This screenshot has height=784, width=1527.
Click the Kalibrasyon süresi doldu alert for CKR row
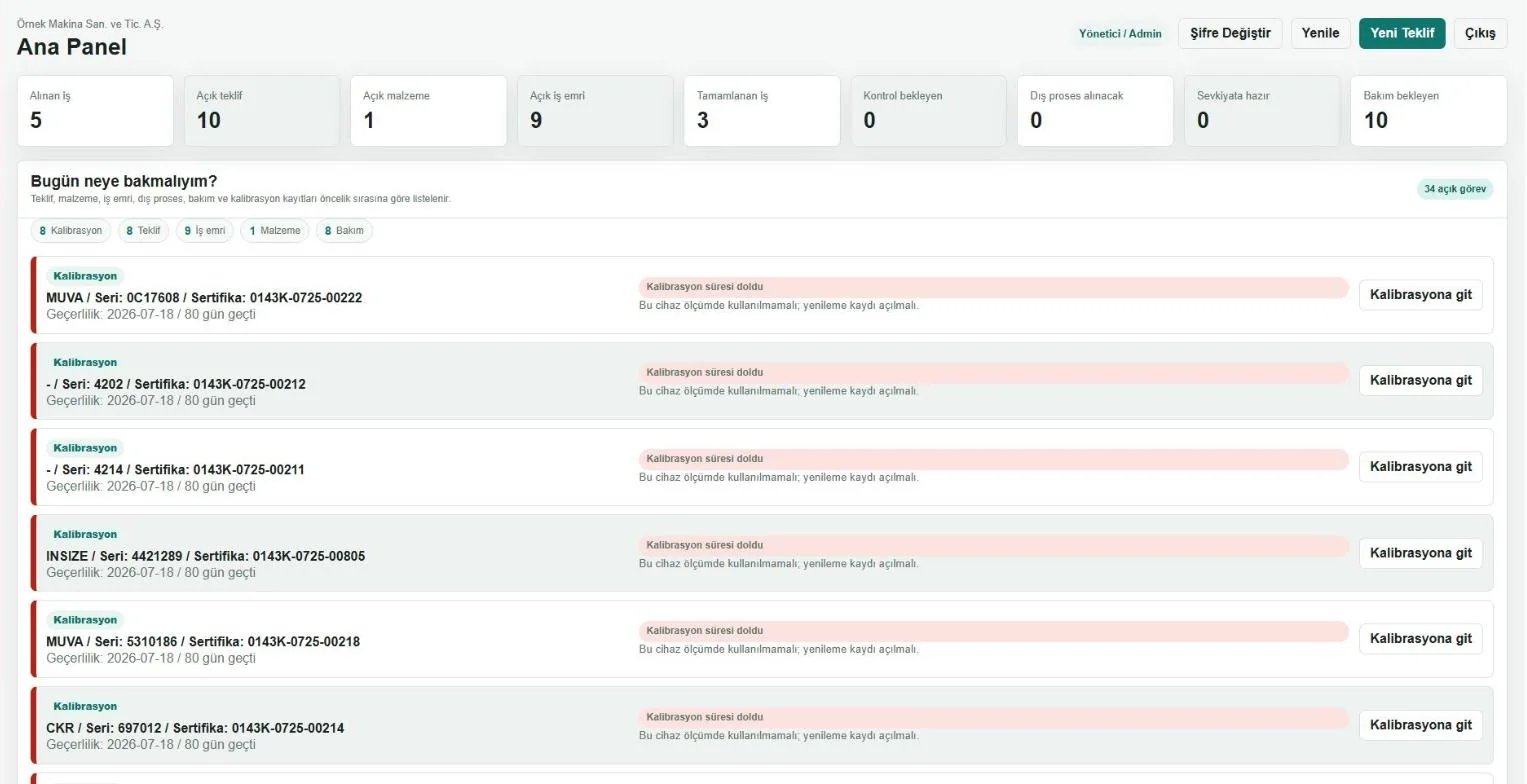point(994,717)
